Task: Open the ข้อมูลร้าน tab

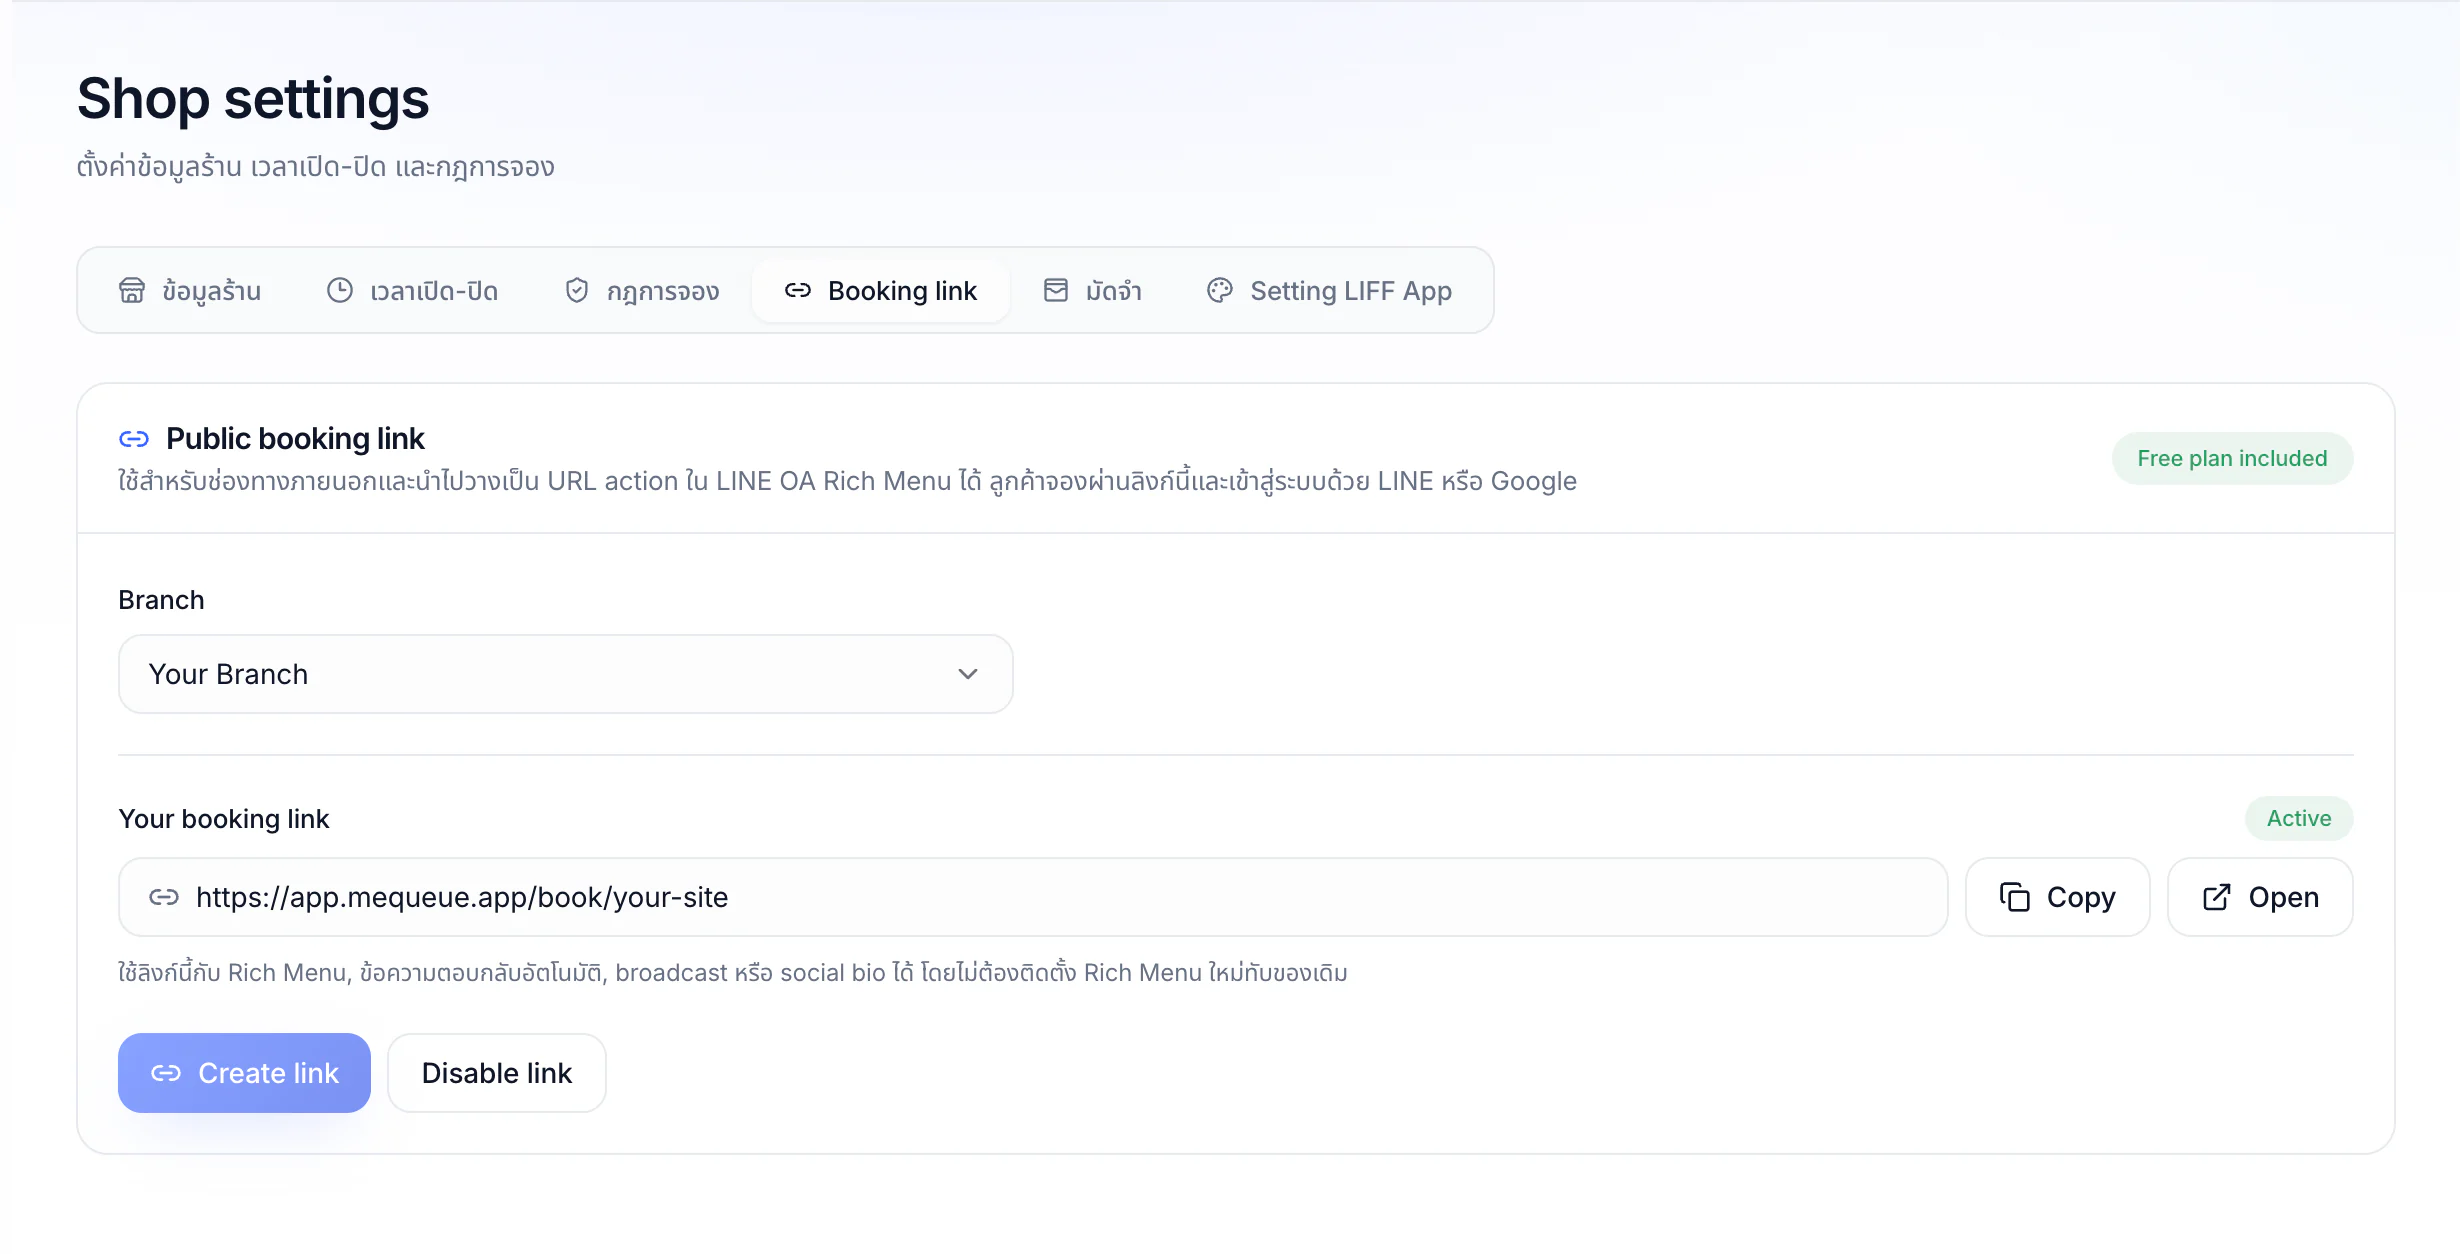Action: point(190,291)
